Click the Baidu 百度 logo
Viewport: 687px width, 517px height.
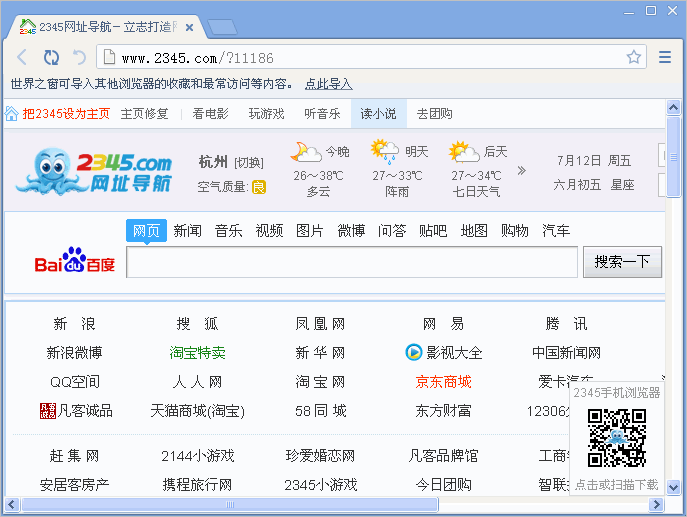coord(75,260)
